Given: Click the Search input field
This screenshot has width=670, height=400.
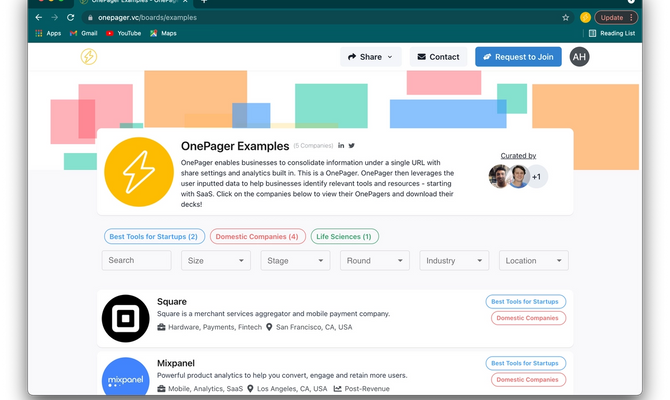Looking at the screenshot, I should 137,260.
